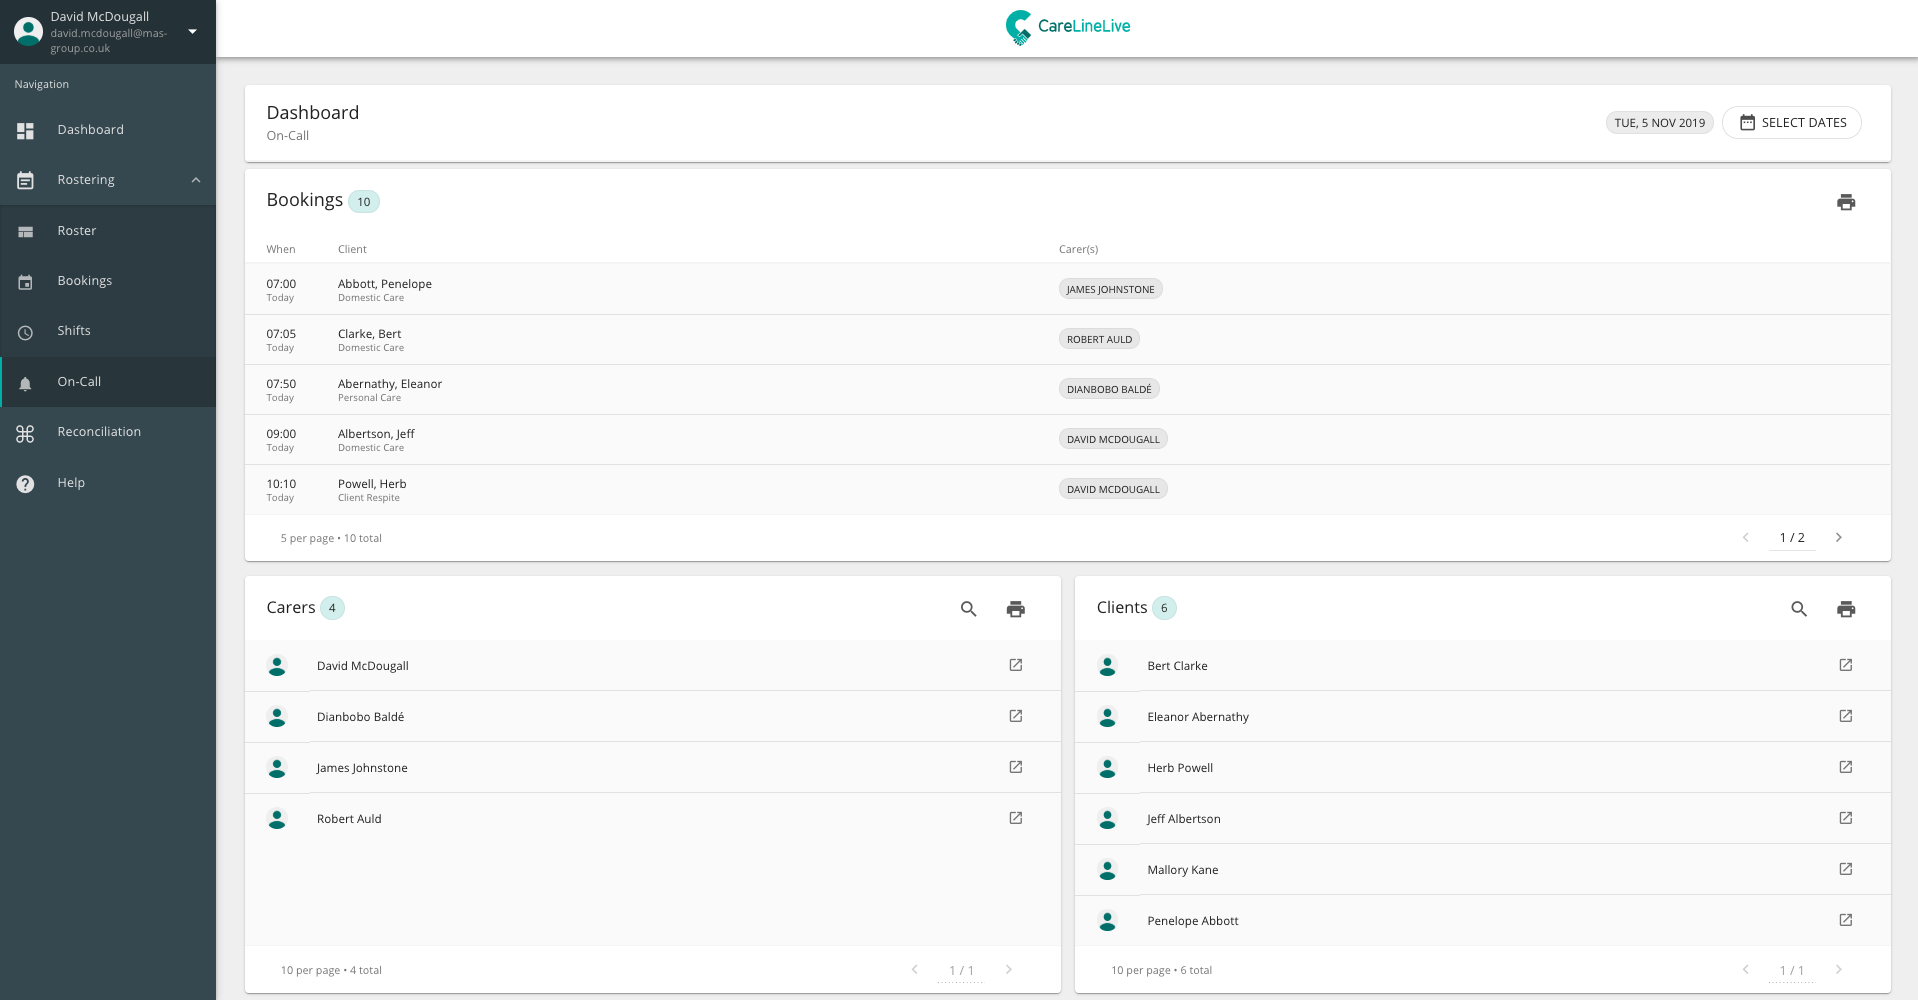The height and width of the screenshot is (1000, 1918).
Task: Go to next page of Bookings
Action: [1838, 538]
